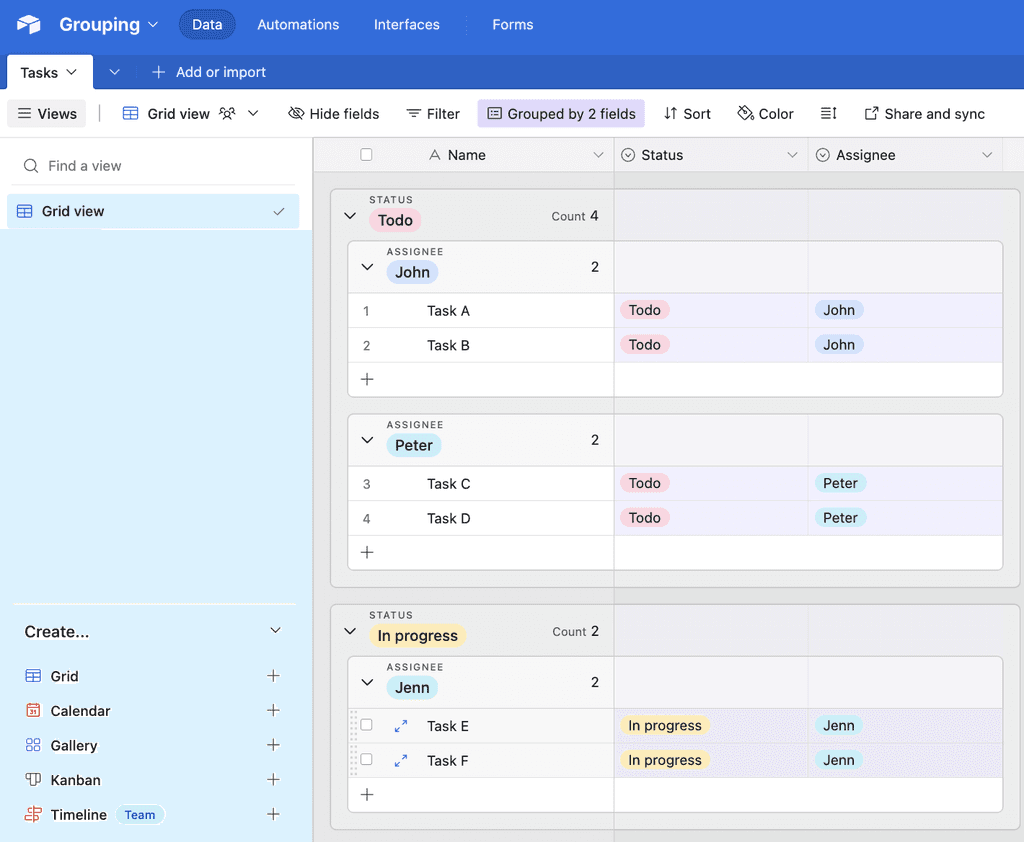Click the Share and sync icon
The width and height of the screenshot is (1024, 842).
tap(873, 113)
